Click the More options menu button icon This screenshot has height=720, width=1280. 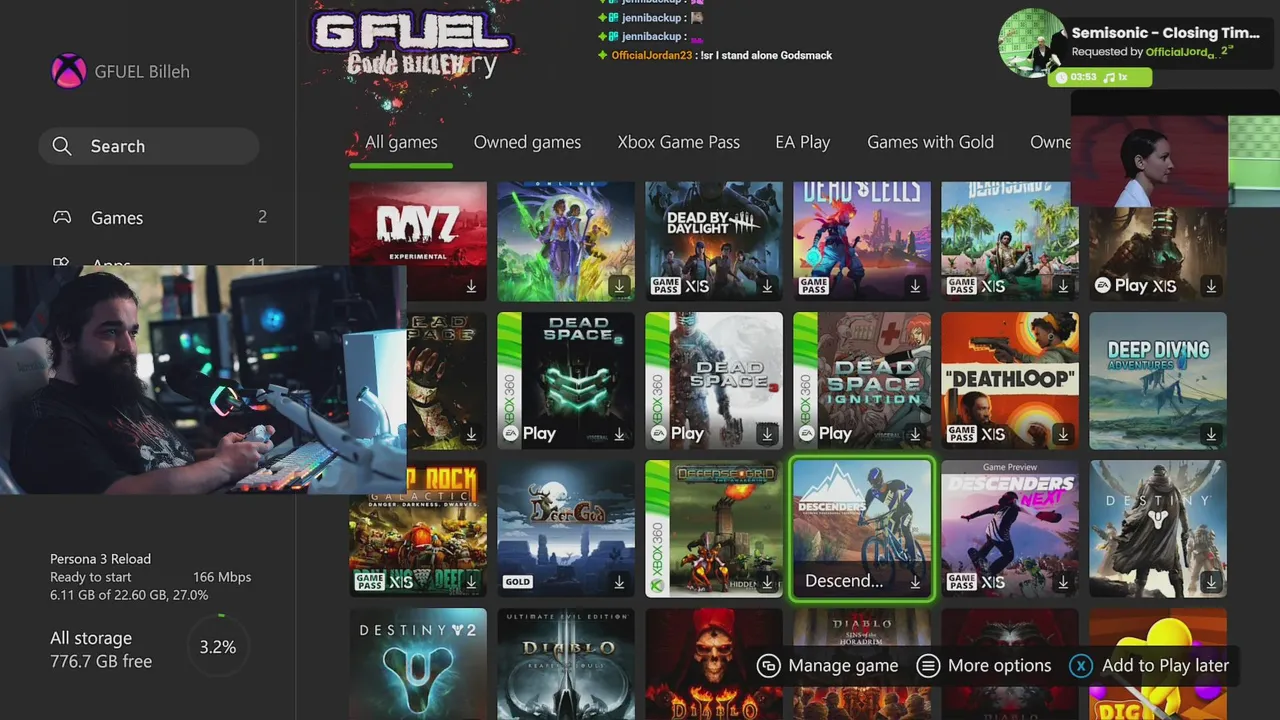point(928,666)
